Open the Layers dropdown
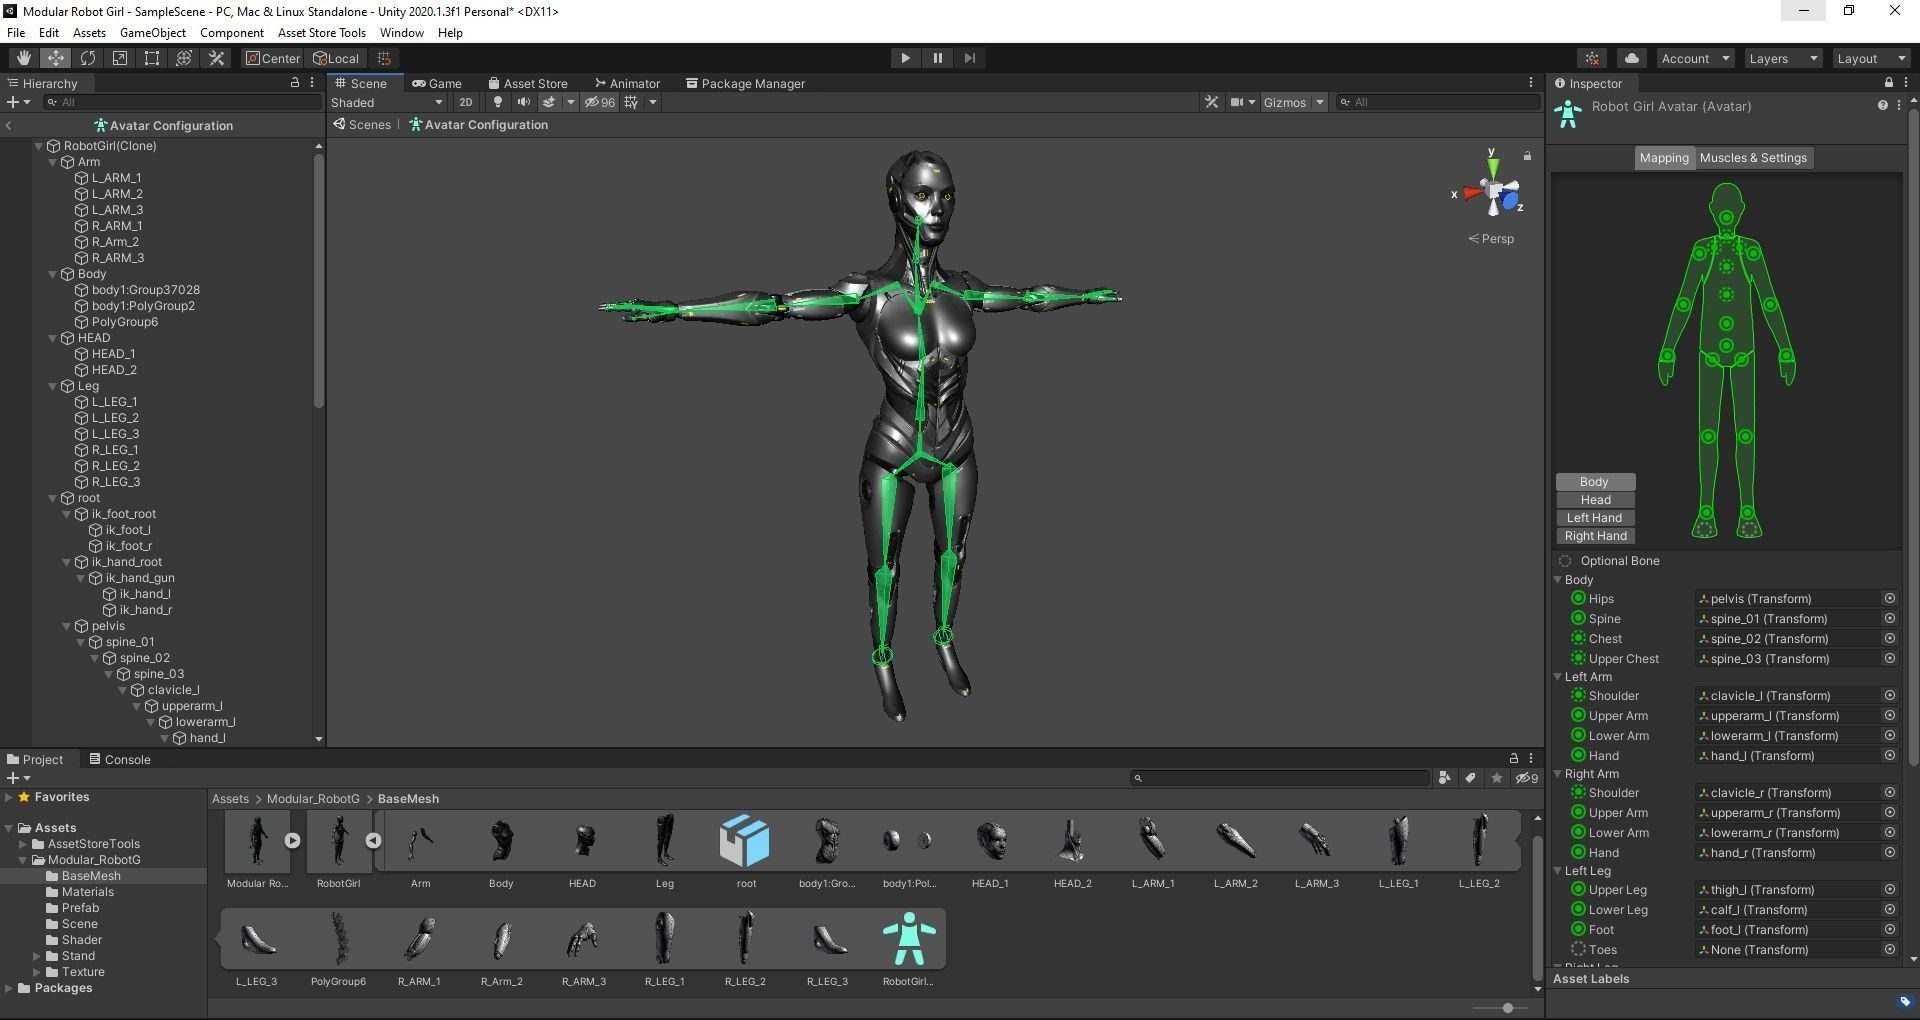Viewport: 1920px width, 1020px height. 1783,58
